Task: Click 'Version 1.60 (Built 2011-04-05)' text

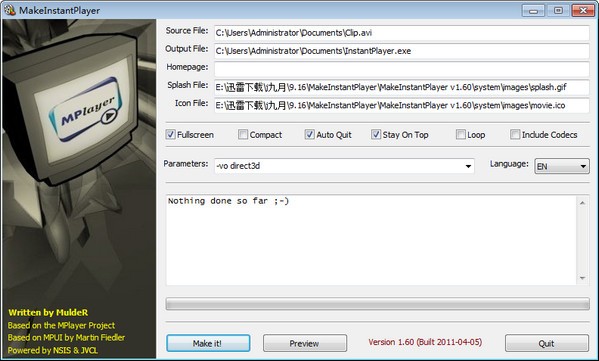Action: [425, 342]
